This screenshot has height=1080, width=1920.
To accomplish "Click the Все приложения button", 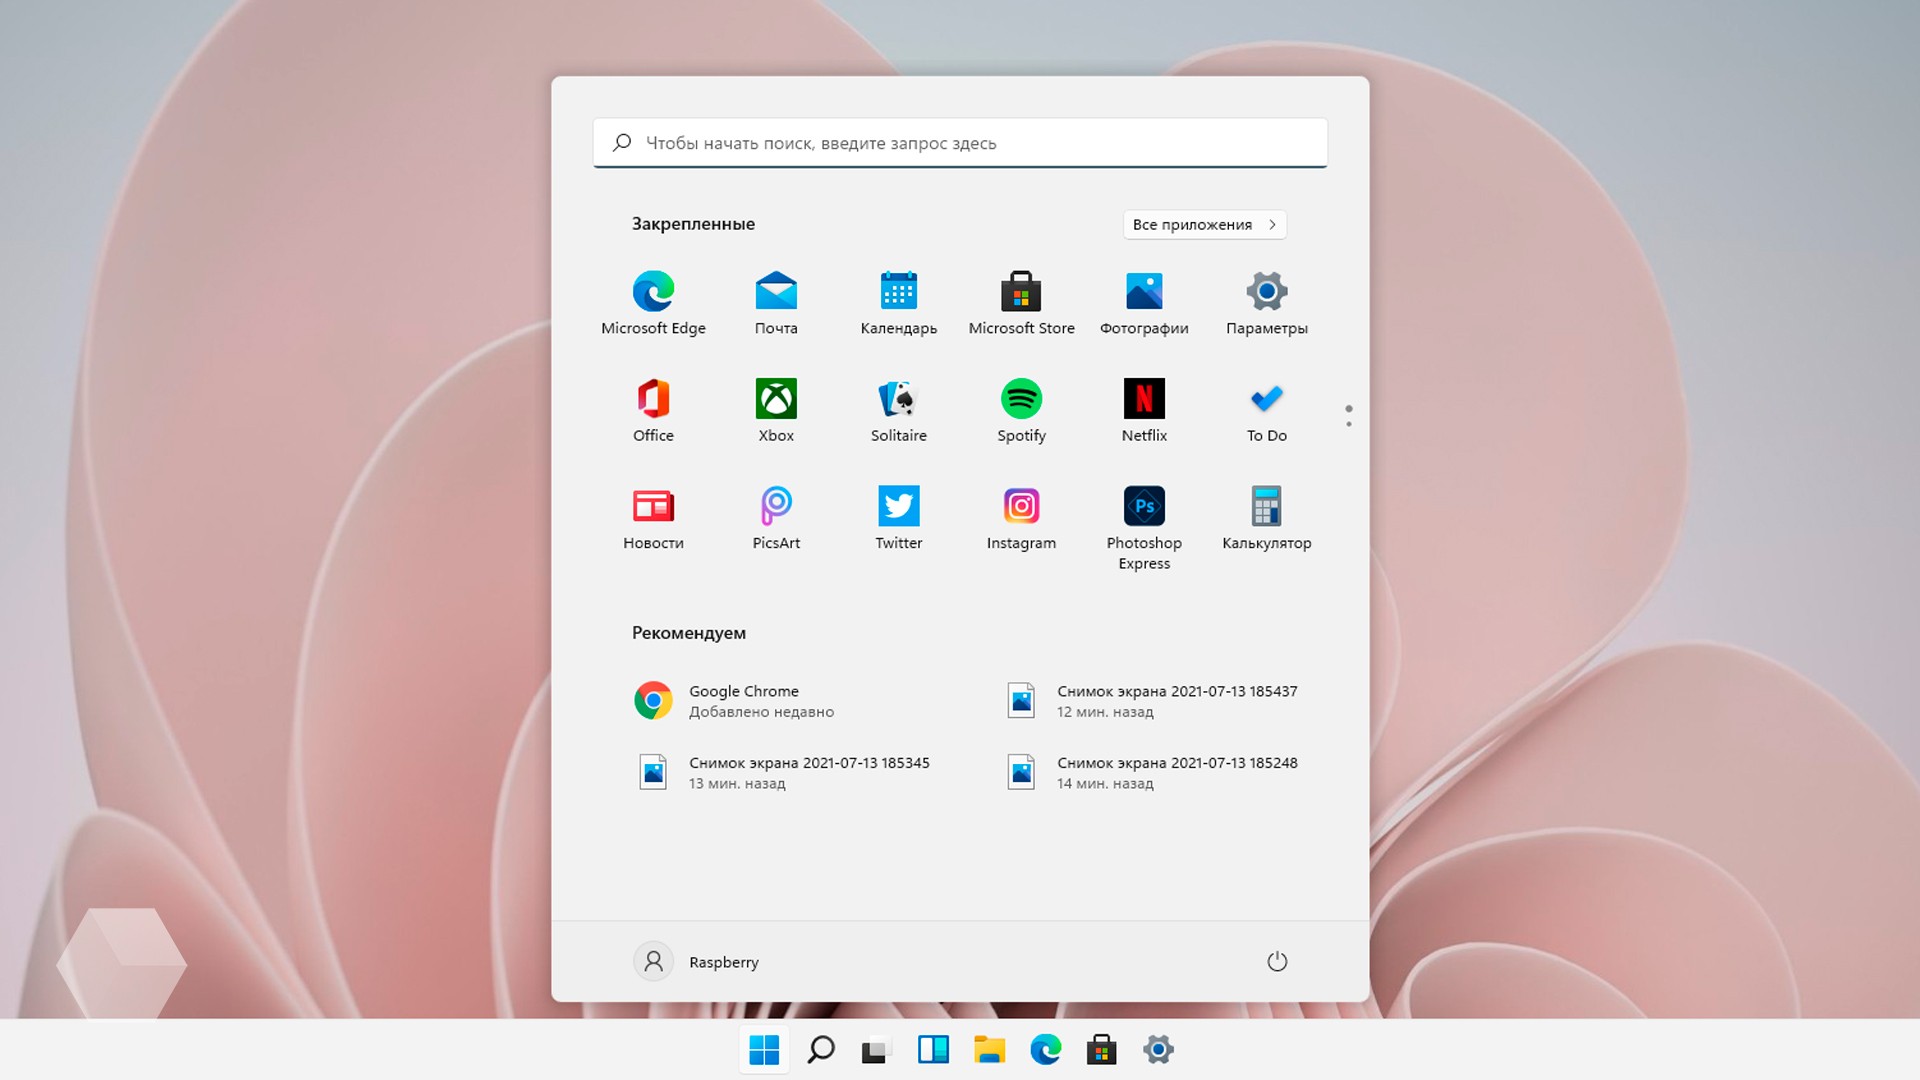I will 1204,225.
